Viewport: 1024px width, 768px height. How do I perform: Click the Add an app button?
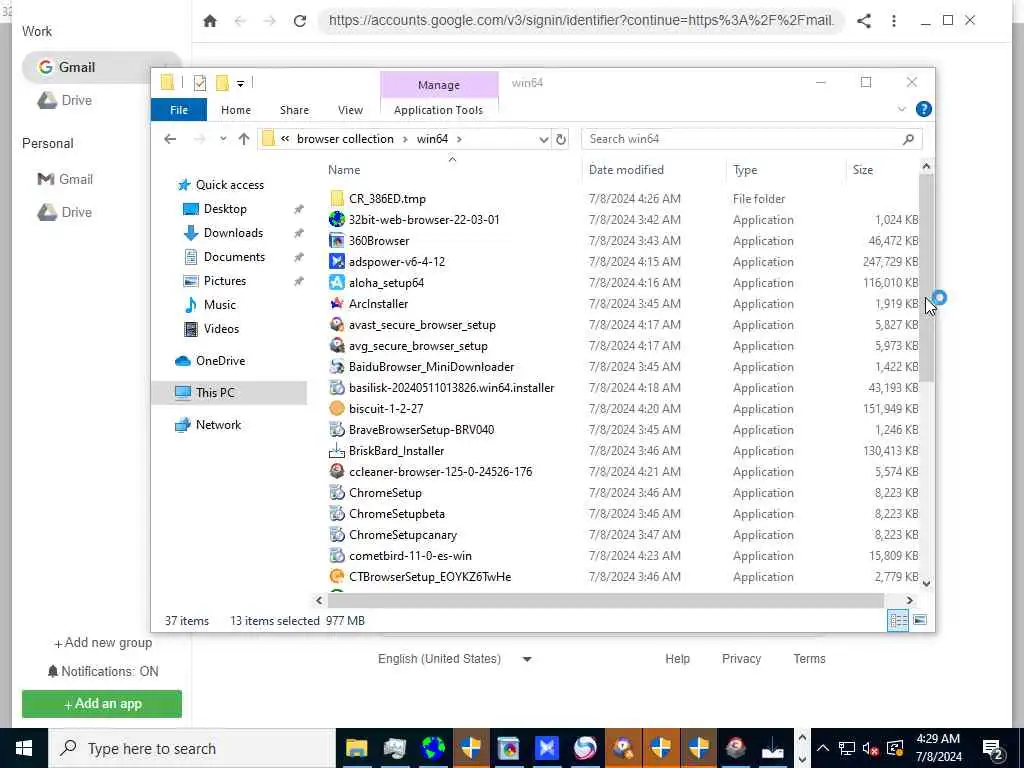[102, 704]
